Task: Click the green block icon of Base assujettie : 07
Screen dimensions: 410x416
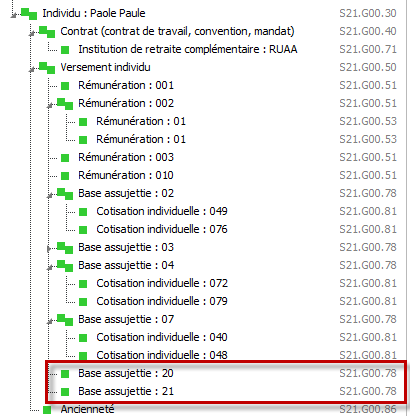Action: pyautogui.click(x=65, y=320)
